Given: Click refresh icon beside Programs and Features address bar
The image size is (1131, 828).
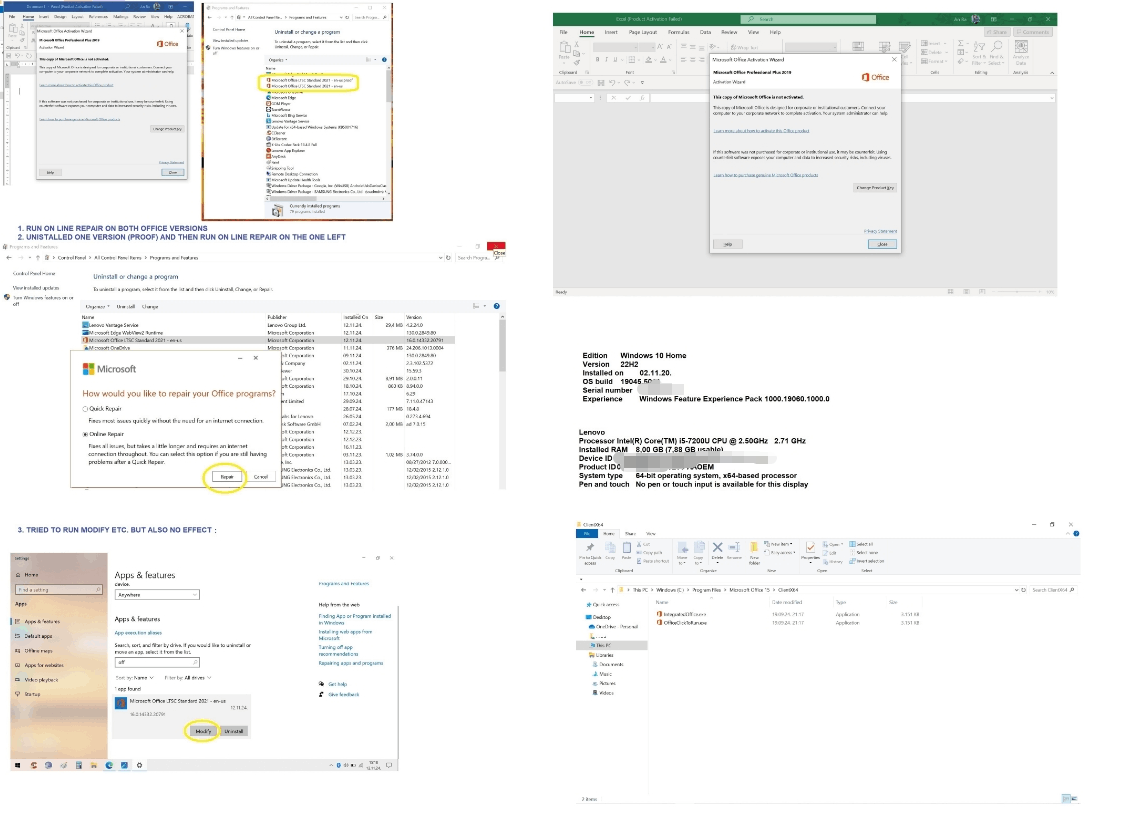Looking at the screenshot, I should (x=448, y=257).
